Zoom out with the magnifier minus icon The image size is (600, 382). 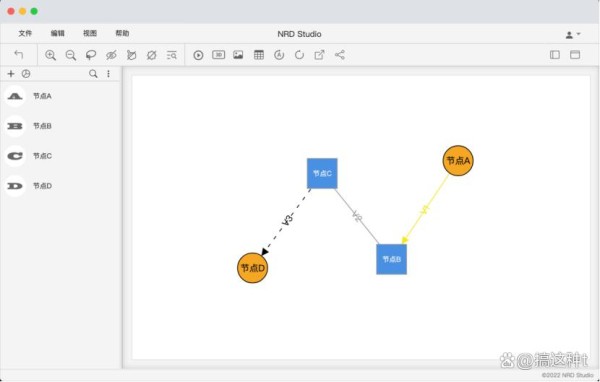coord(71,55)
